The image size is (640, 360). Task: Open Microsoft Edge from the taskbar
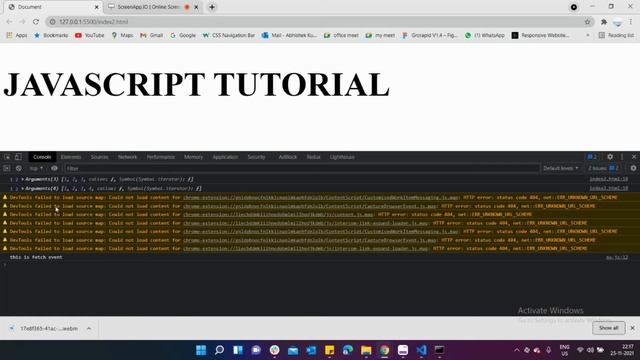348,350
